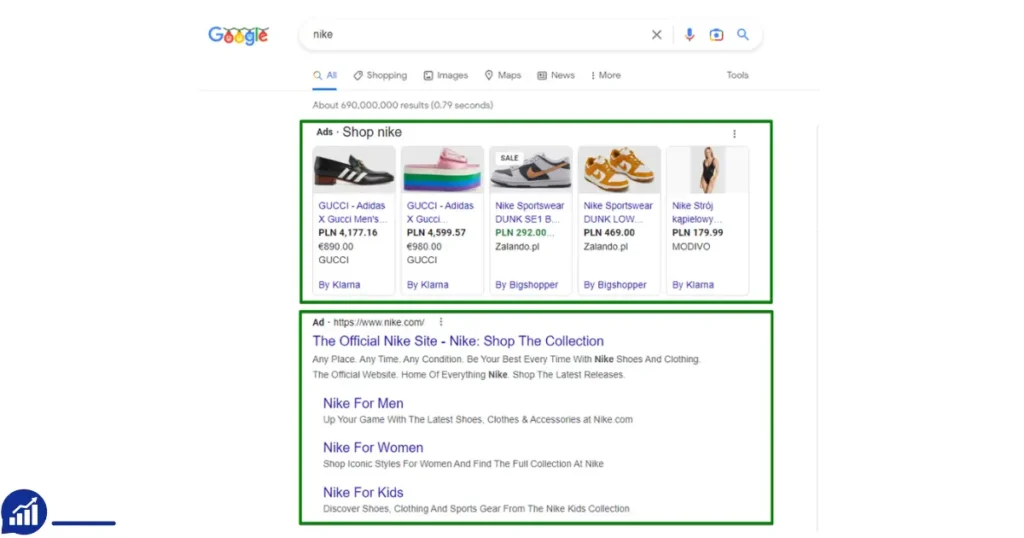
Task: Open black swimsuit product image
Action: 707,170
